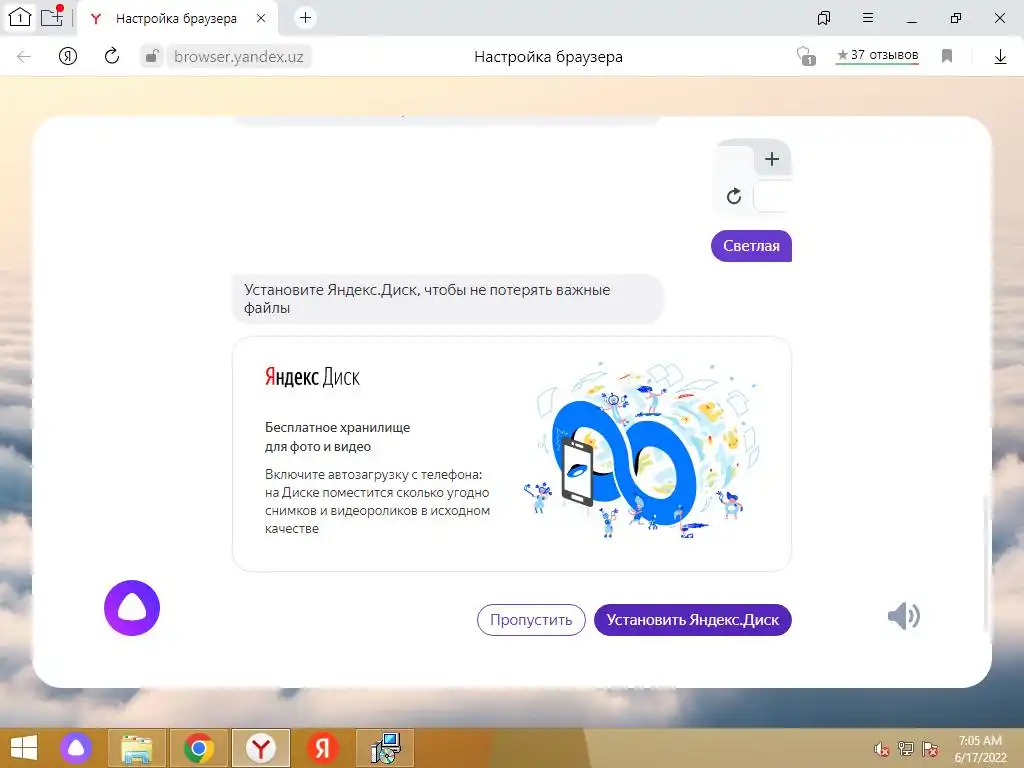
Task: Switch to Yandex Browser taskbar icon
Action: coord(261,748)
